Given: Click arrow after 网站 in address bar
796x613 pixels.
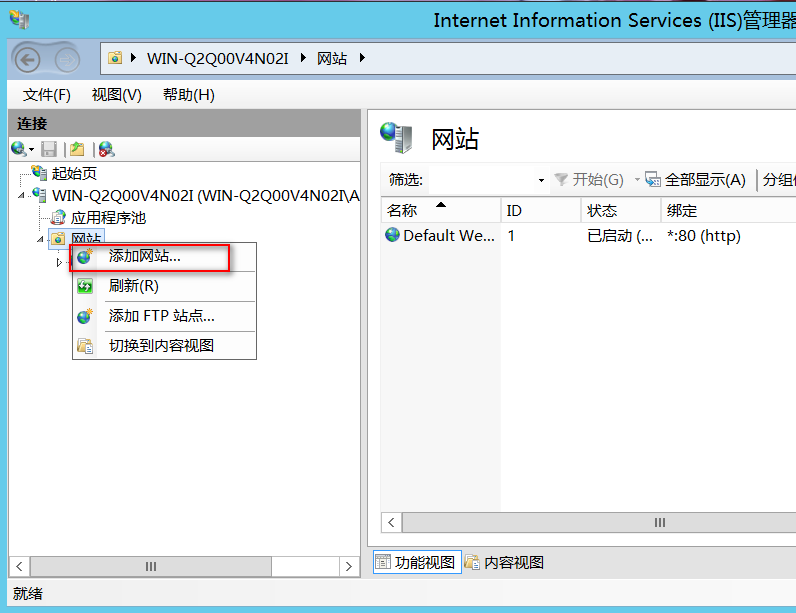Looking at the screenshot, I should point(362,58).
